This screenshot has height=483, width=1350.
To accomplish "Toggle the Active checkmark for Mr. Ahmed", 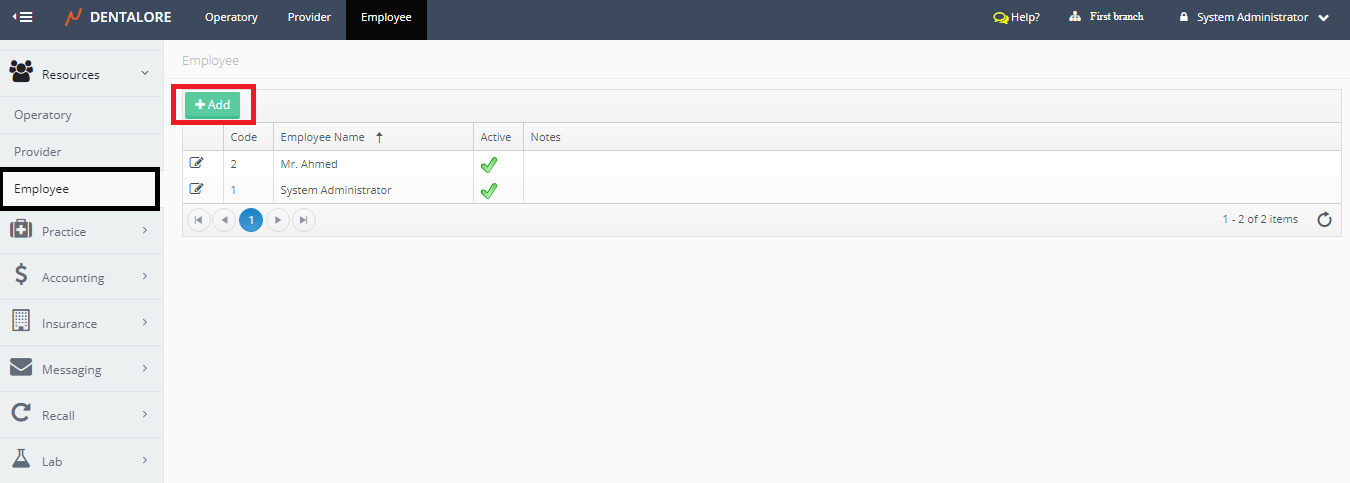I will [x=489, y=165].
